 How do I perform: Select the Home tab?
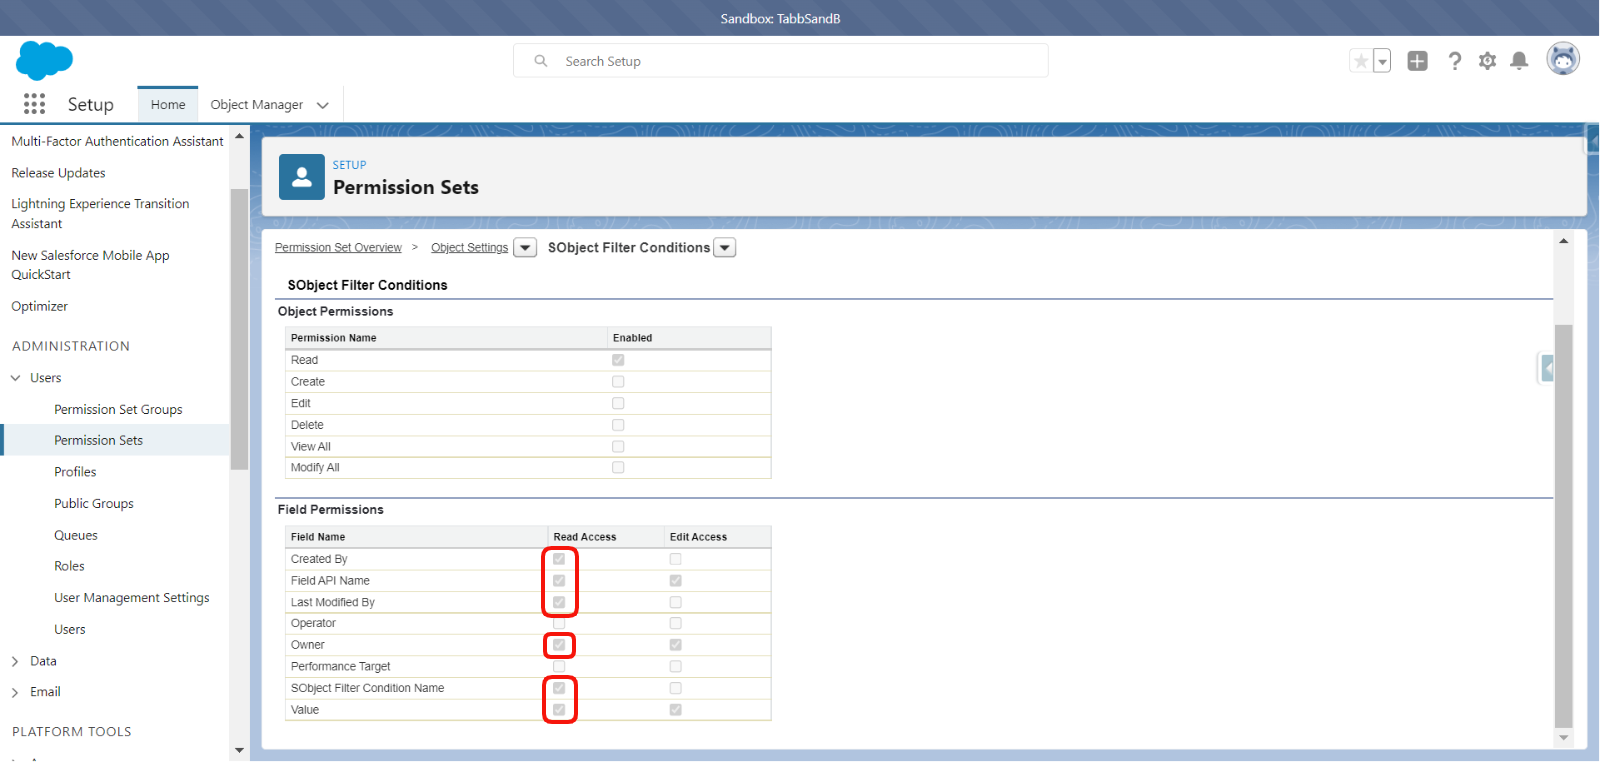click(x=168, y=105)
